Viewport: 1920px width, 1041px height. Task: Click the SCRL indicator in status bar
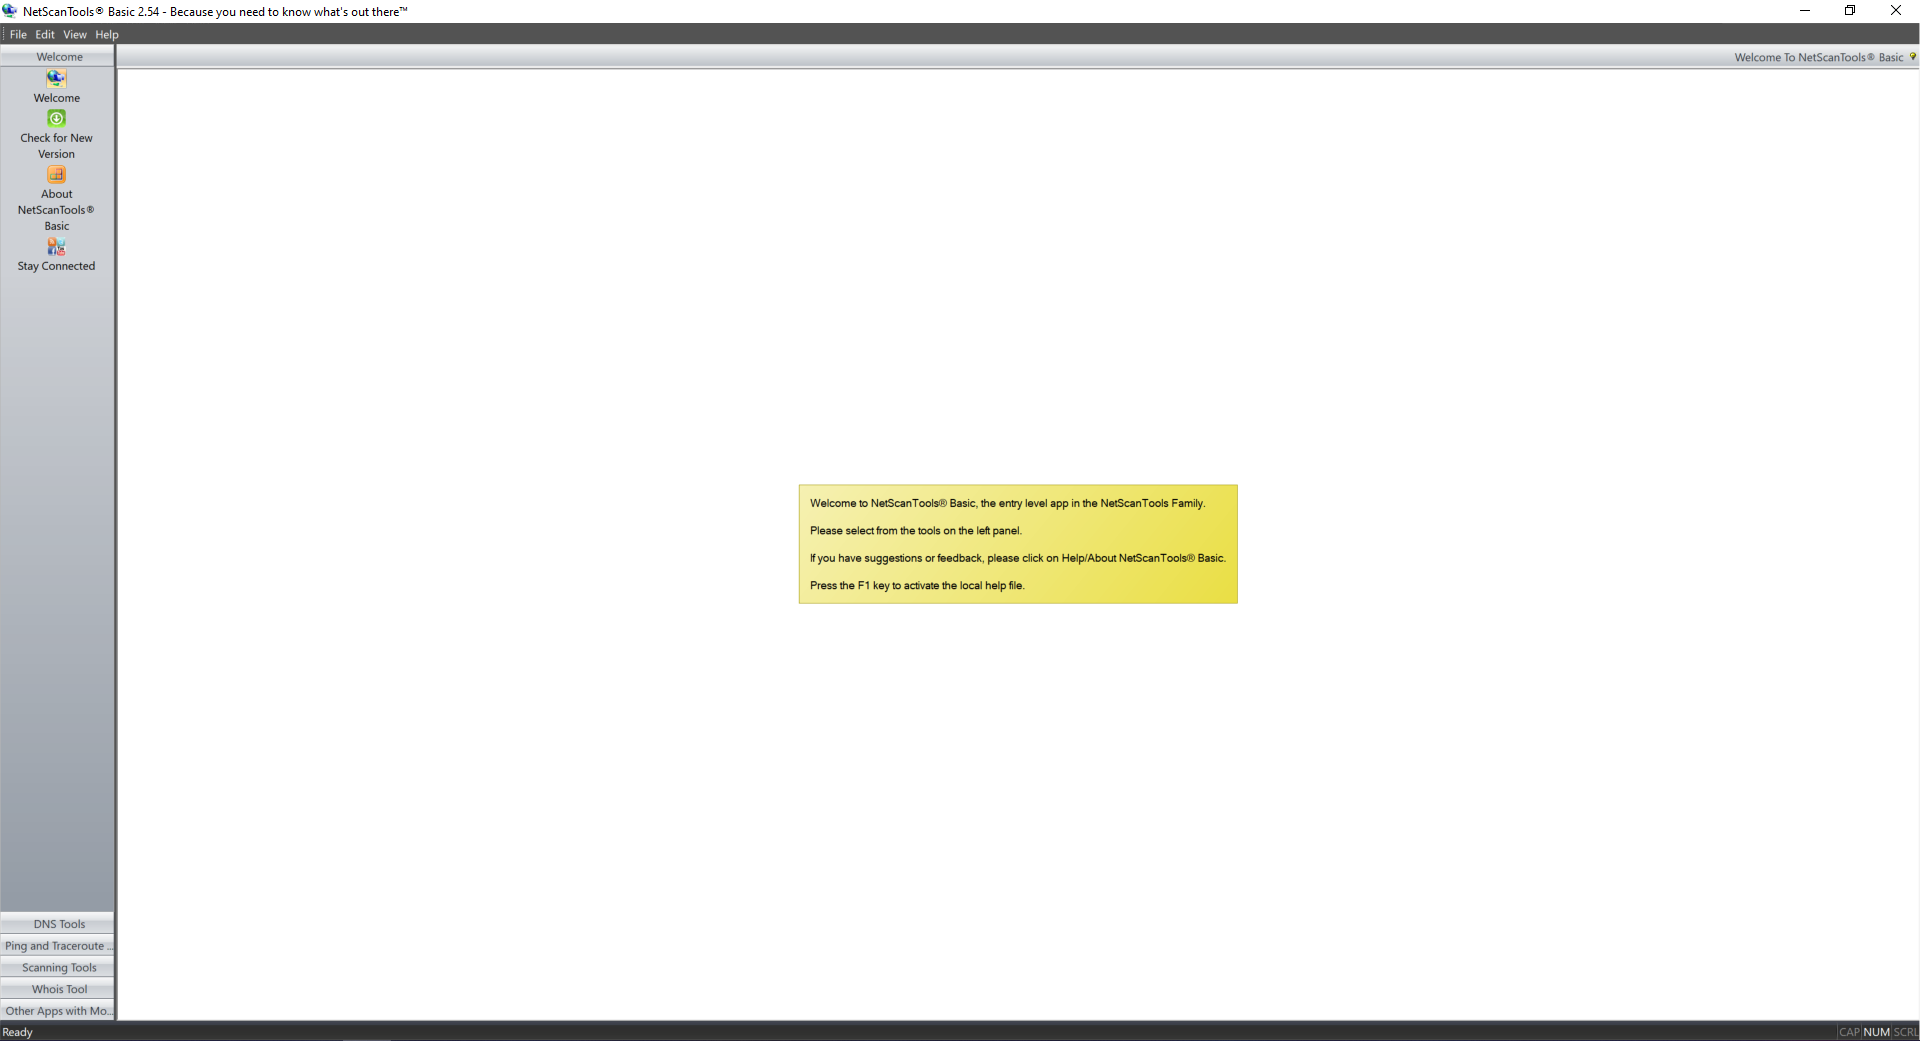click(x=1906, y=1032)
